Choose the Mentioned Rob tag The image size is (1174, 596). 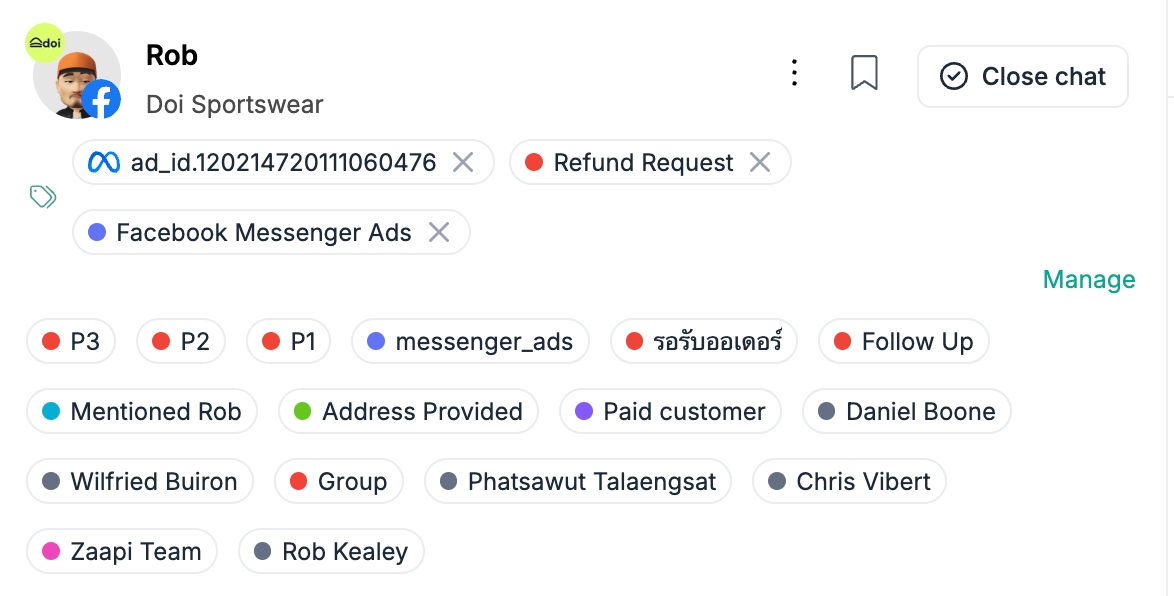pos(142,412)
